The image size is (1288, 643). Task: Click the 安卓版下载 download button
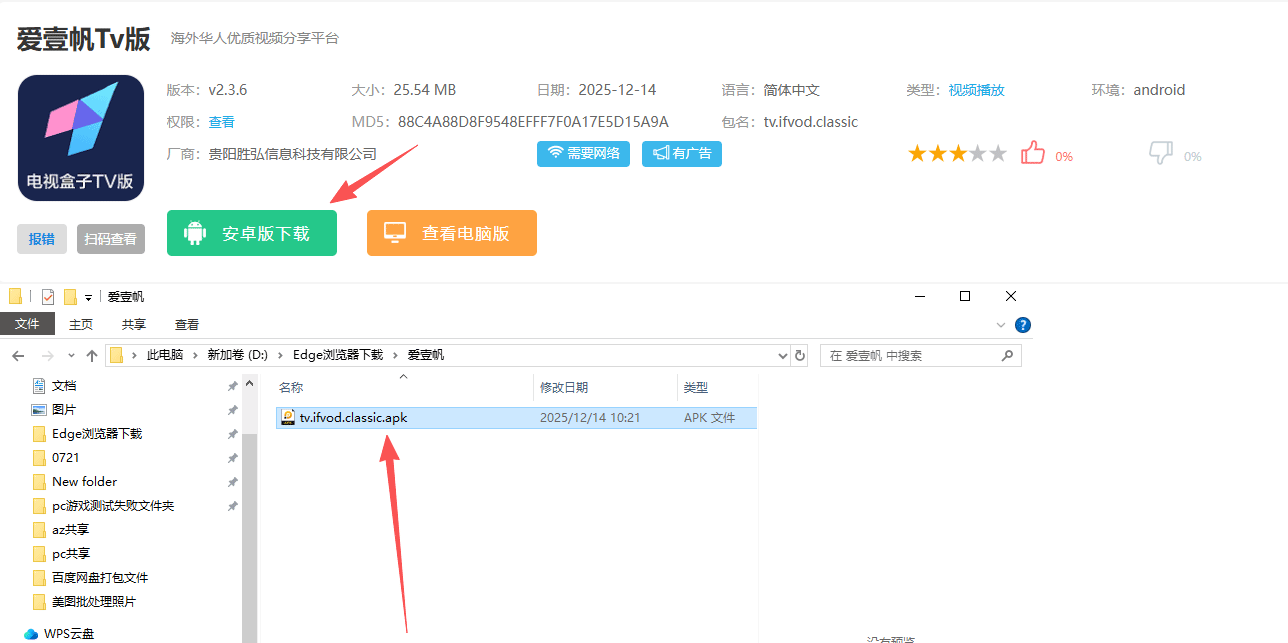tap(252, 233)
